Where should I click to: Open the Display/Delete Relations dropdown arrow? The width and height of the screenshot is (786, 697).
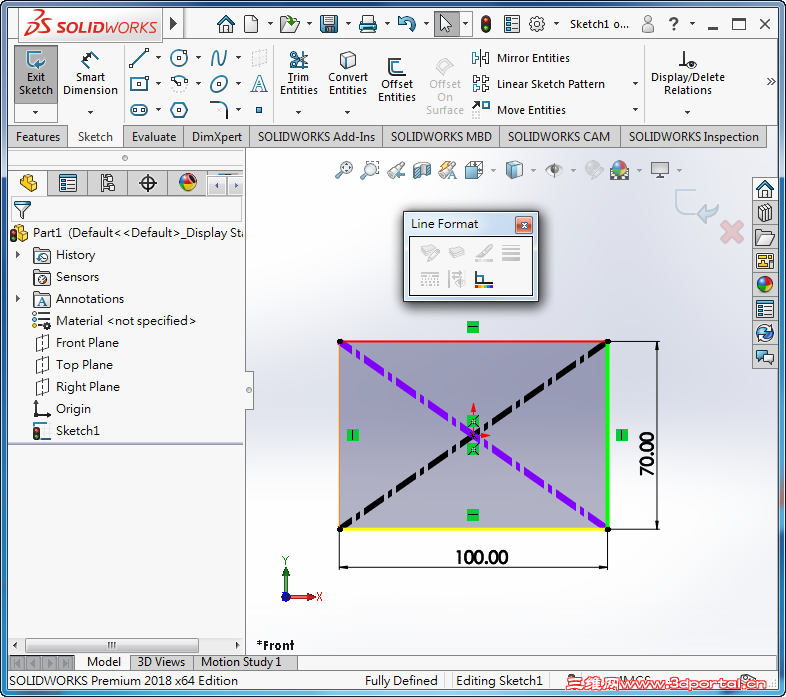687,112
